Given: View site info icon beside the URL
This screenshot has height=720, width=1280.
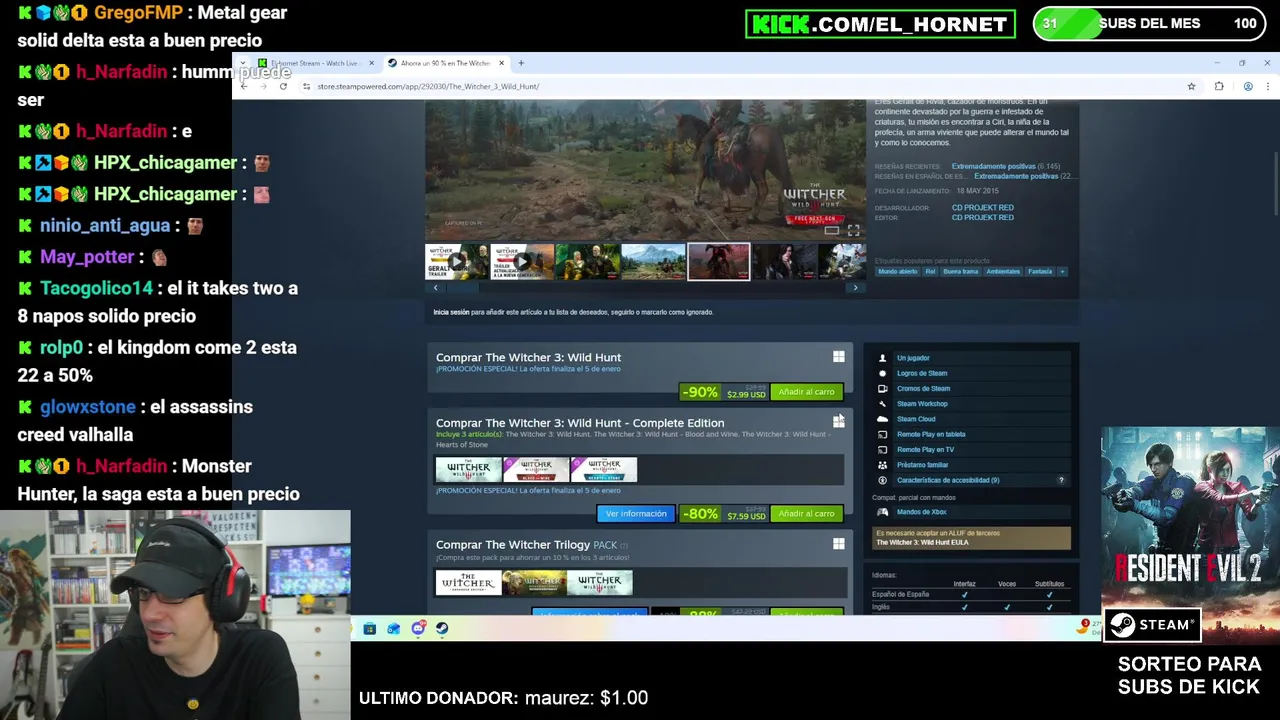Looking at the screenshot, I should point(306,86).
